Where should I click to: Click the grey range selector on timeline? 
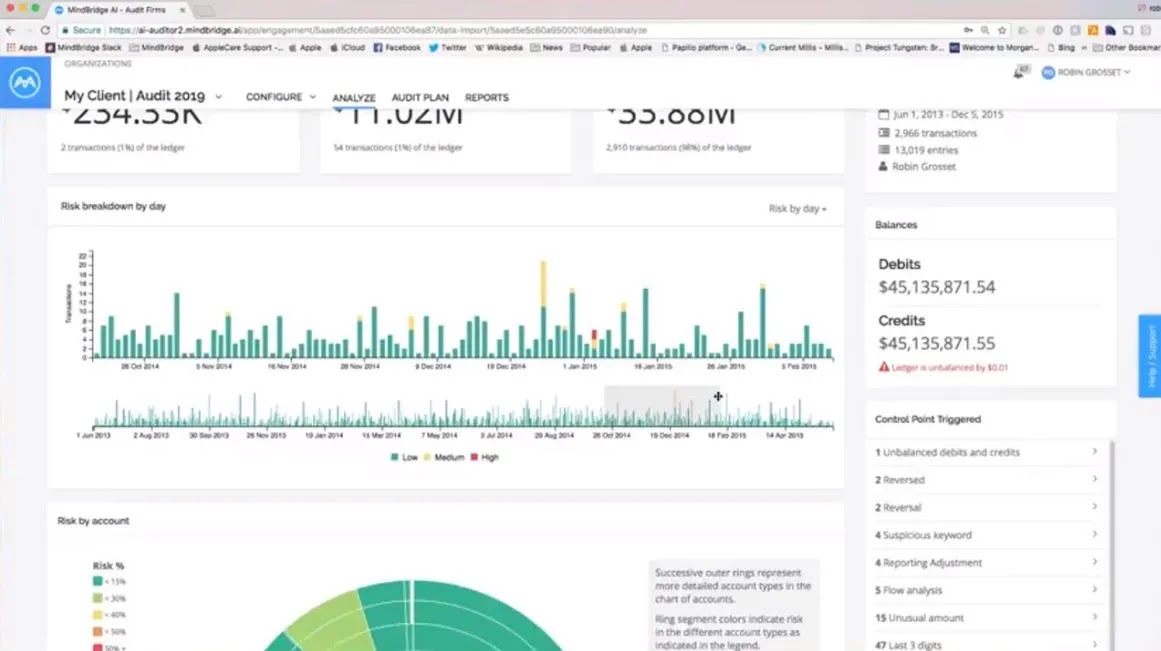(662, 405)
